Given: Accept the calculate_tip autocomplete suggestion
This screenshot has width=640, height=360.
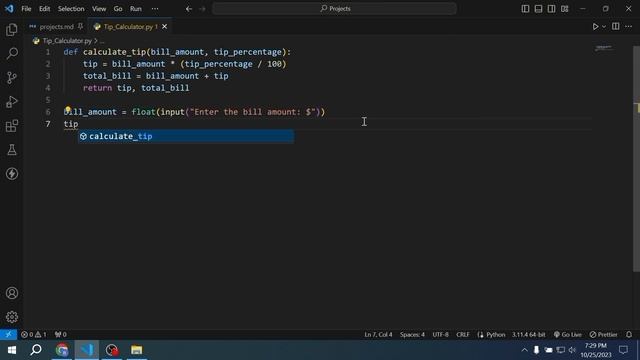Looking at the screenshot, I should point(186,136).
